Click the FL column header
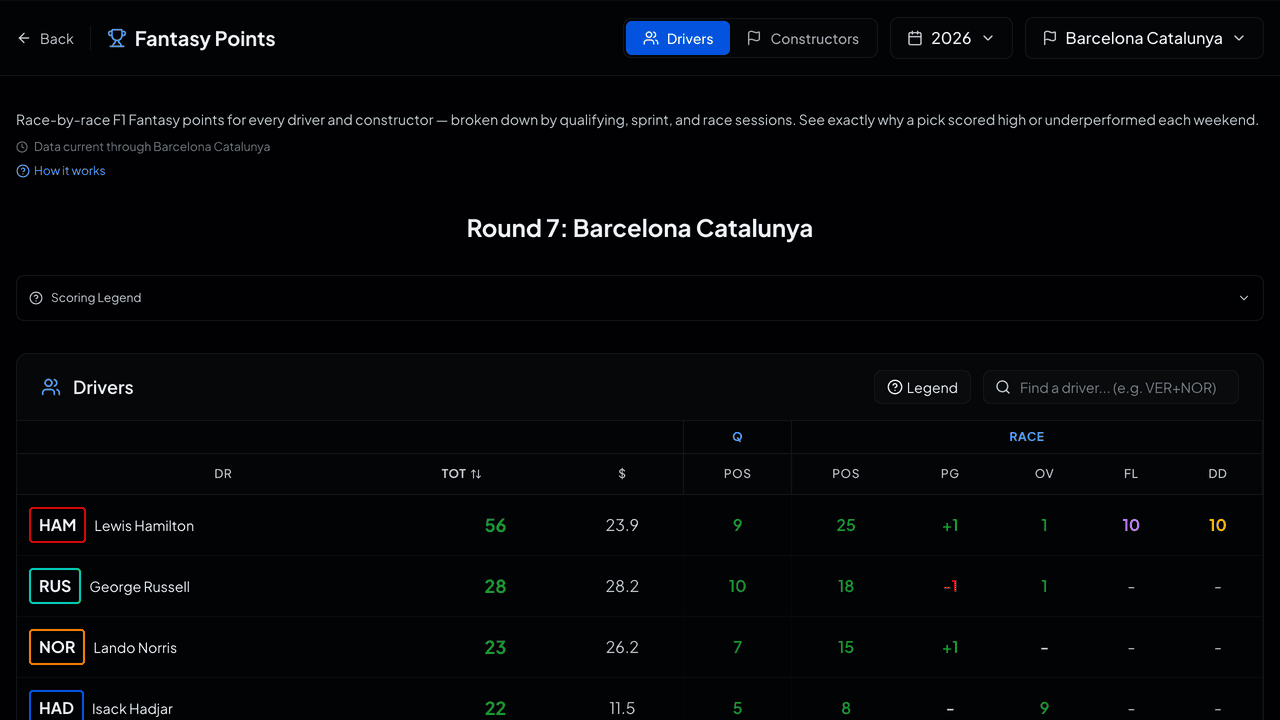Image resolution: width=1280 pixels, height=720 pixels. (x=1131, y=474)
